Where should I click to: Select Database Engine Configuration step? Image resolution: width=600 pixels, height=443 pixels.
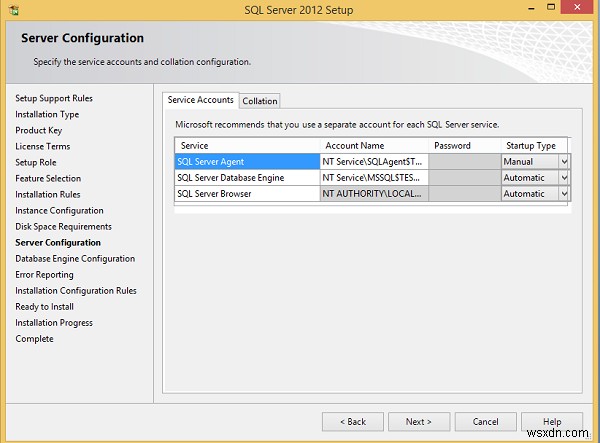tap(75, 259)
